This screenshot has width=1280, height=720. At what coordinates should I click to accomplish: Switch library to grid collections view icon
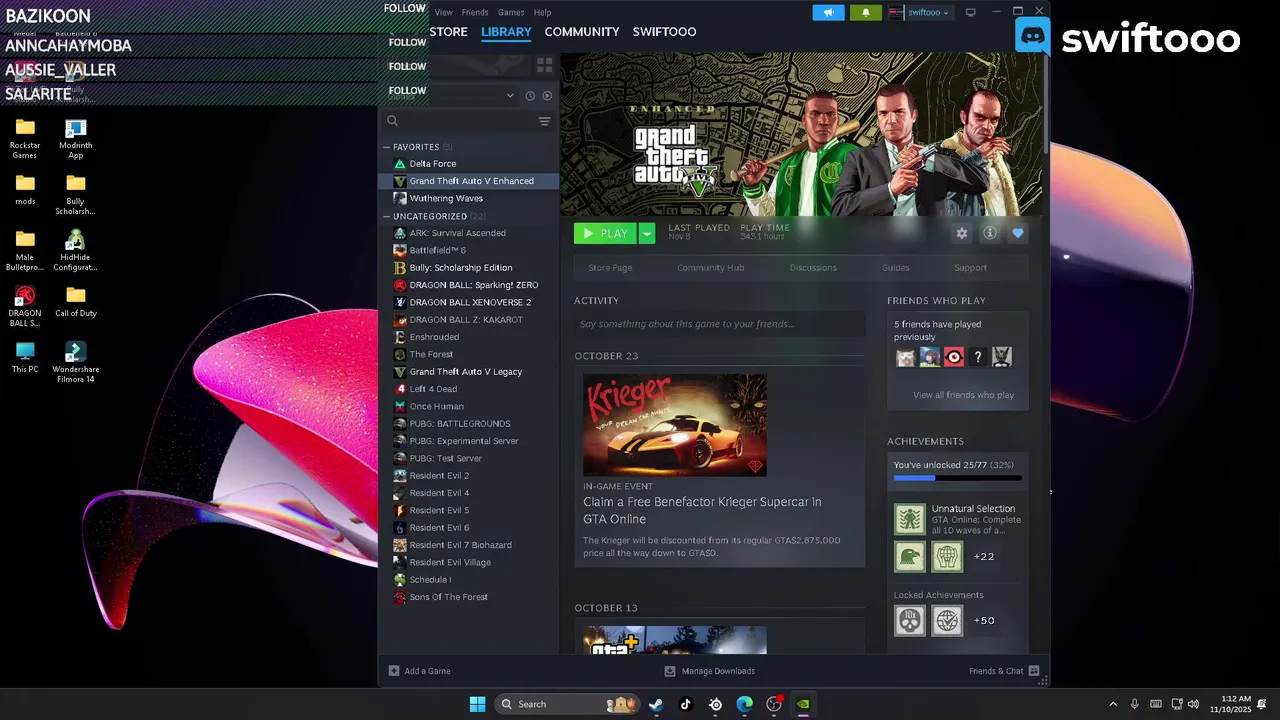tap(544, 65)
